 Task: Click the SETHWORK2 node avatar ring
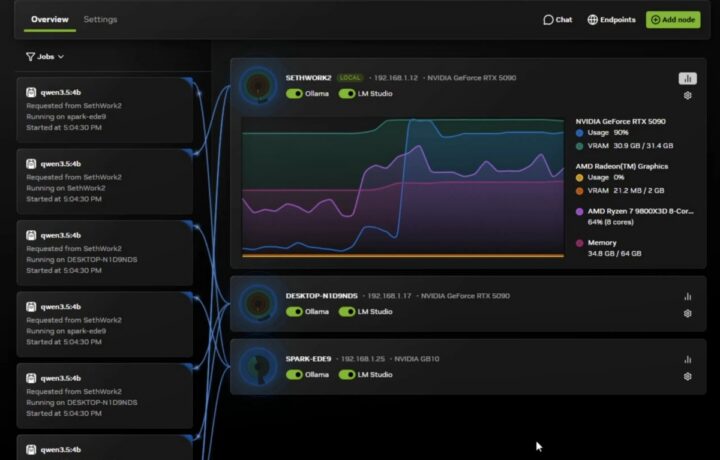tap(258, 85)
